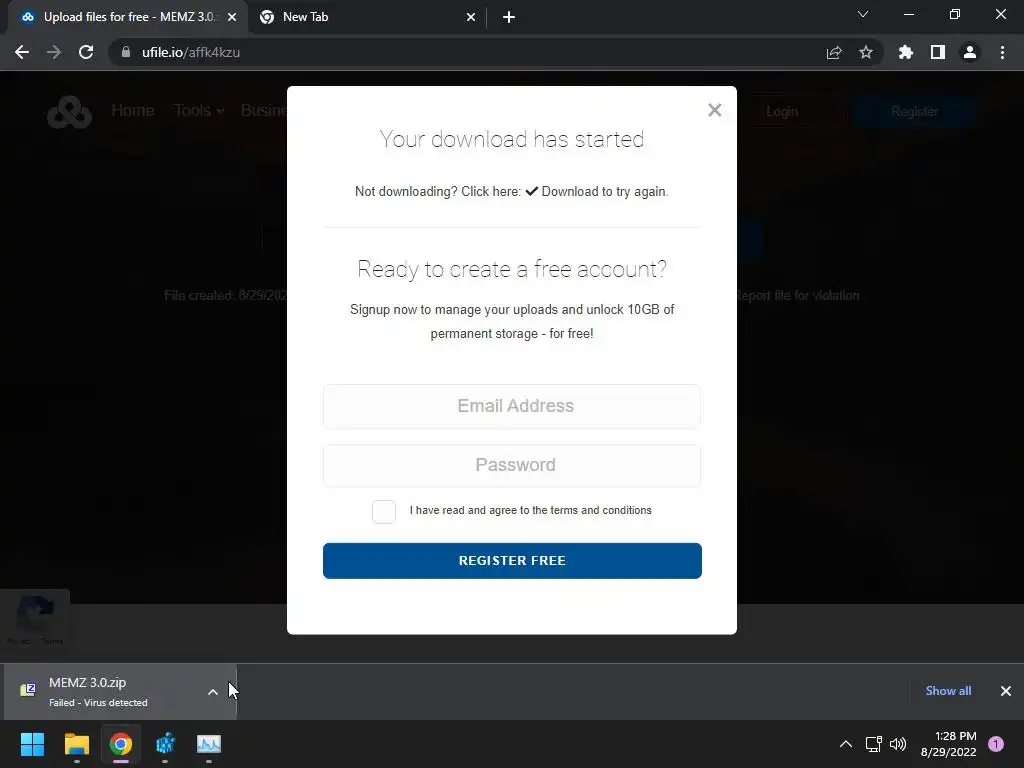Open the Extensions puzzle icon
The width and height of the screenshot is (1024, 768).
(906, 52)
